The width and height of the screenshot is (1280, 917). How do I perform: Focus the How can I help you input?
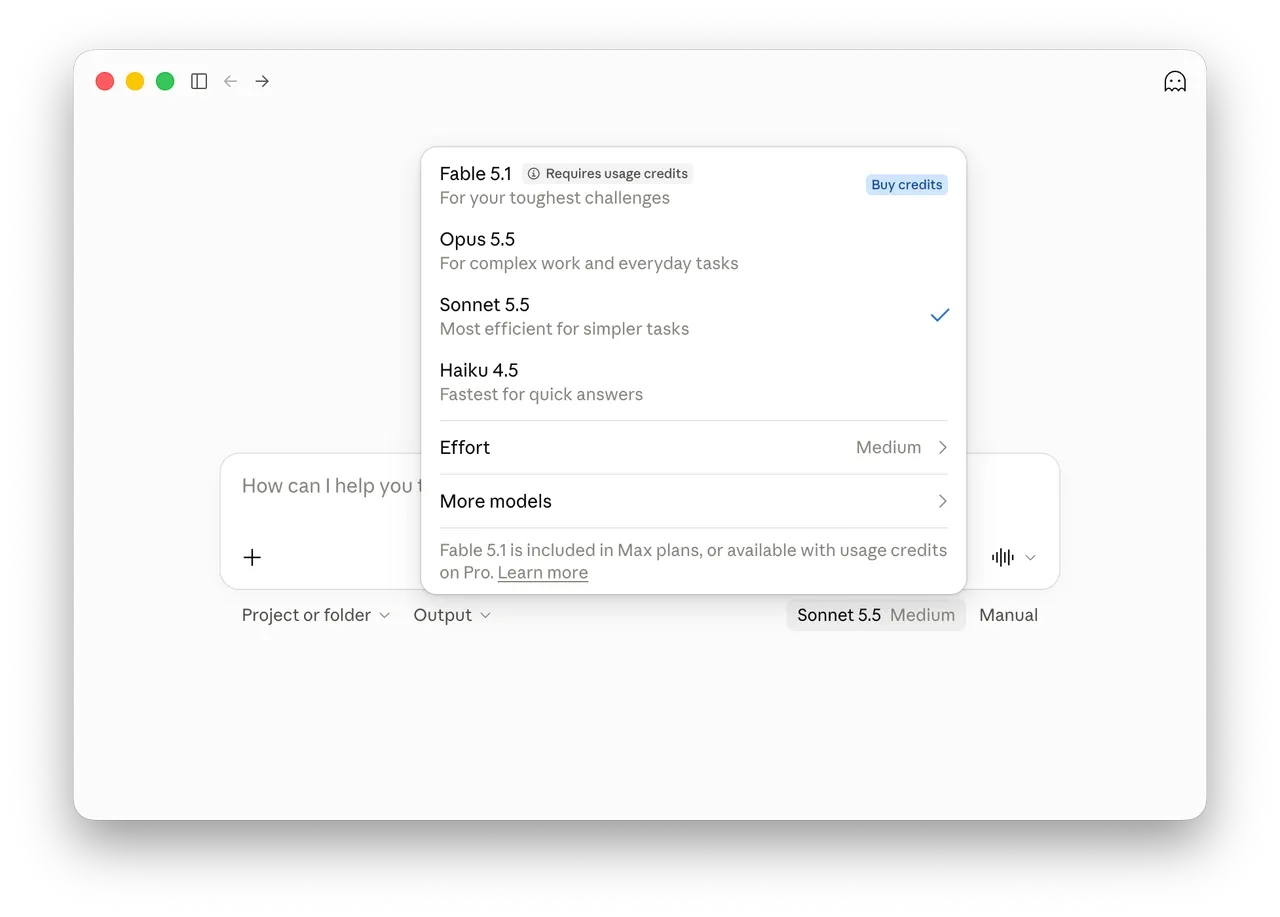(330, 486)
